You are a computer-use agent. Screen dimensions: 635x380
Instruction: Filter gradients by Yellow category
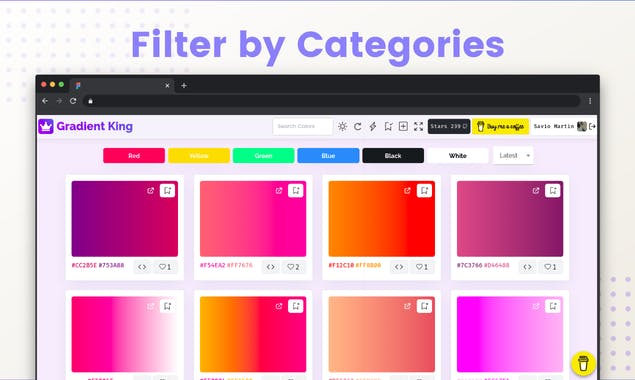tap(199, 156)
